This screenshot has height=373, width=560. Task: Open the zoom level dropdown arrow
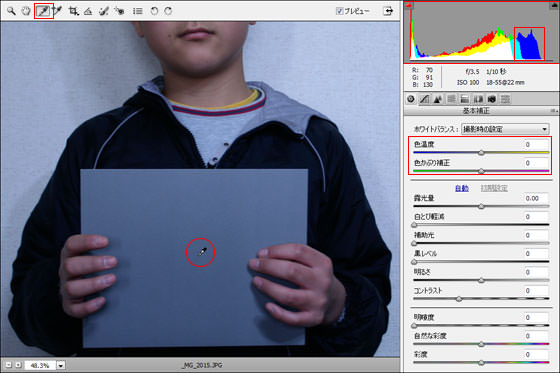click(x=61, y=365)
